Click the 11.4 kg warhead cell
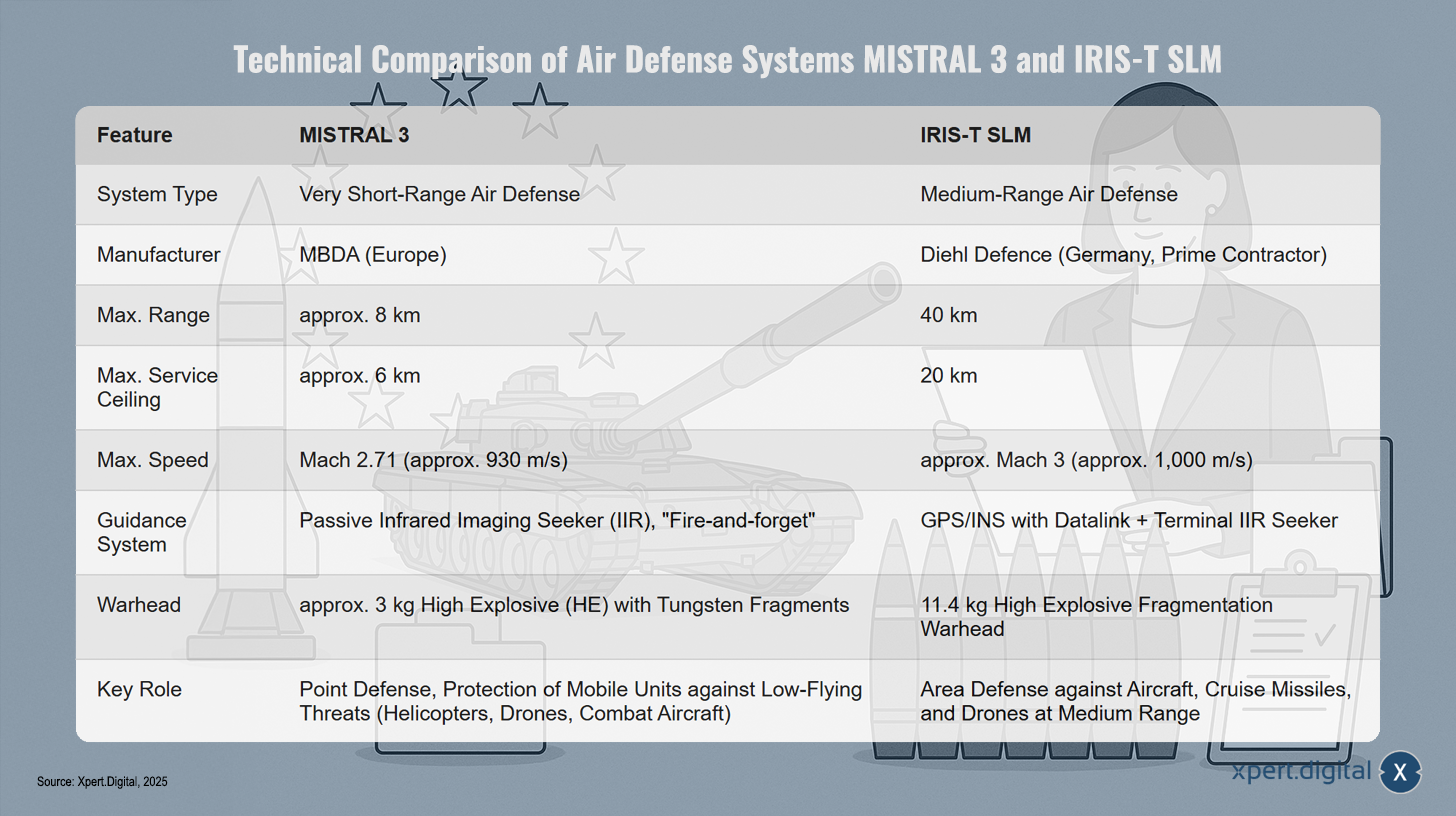 1096,617
